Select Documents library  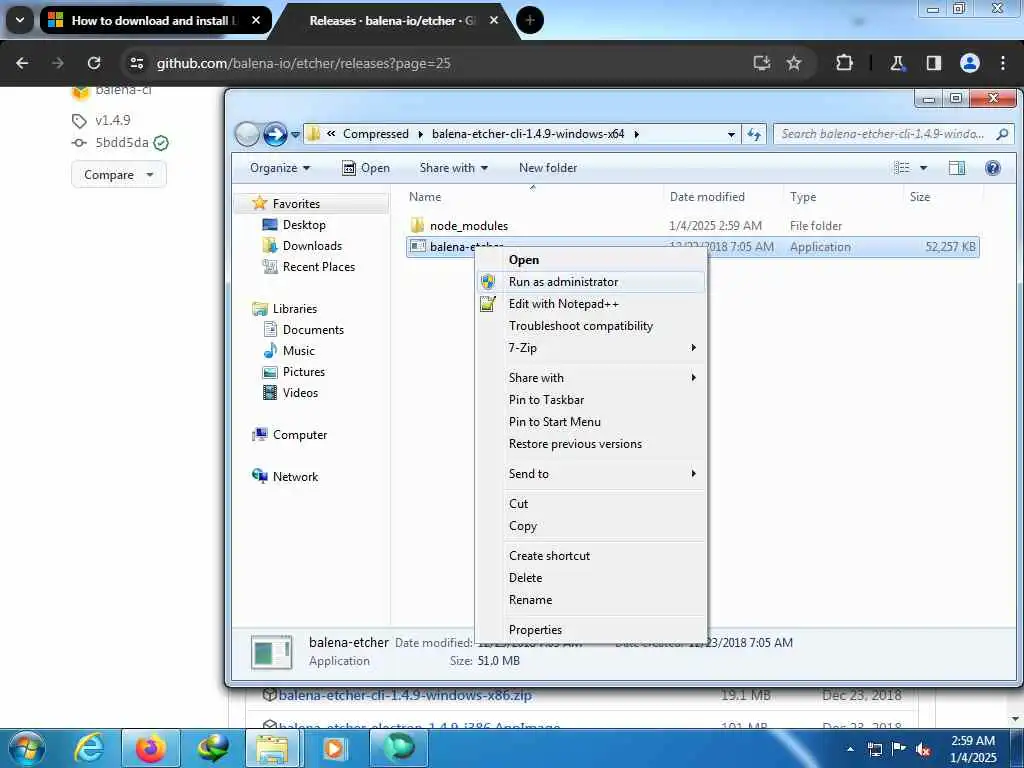[x=313, y=330]
